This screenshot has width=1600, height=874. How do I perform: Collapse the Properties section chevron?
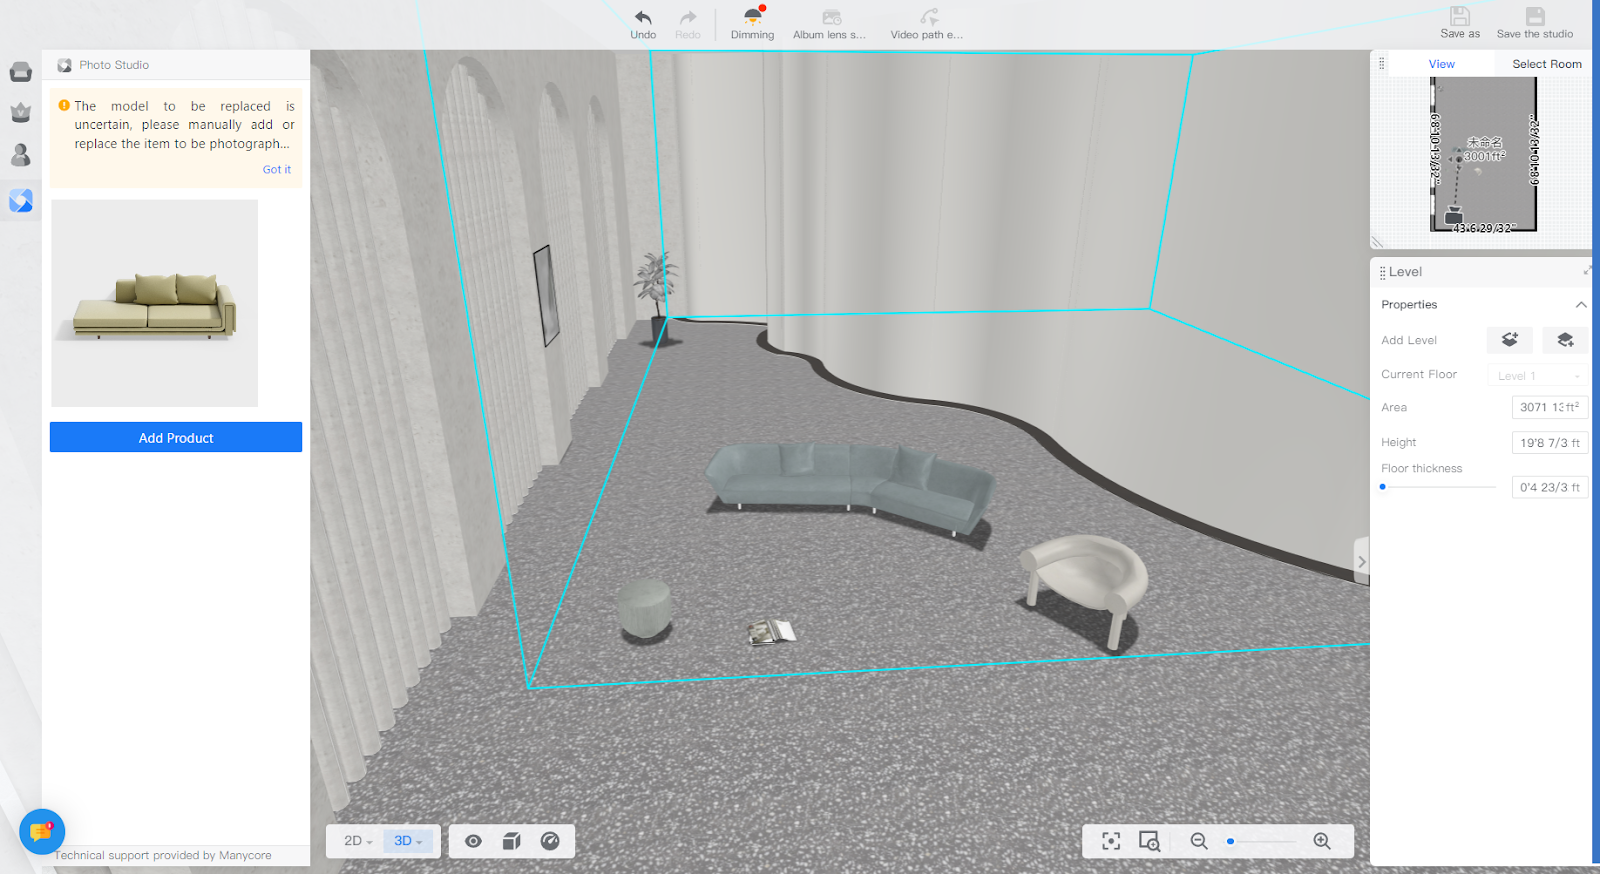point(1581,305)
